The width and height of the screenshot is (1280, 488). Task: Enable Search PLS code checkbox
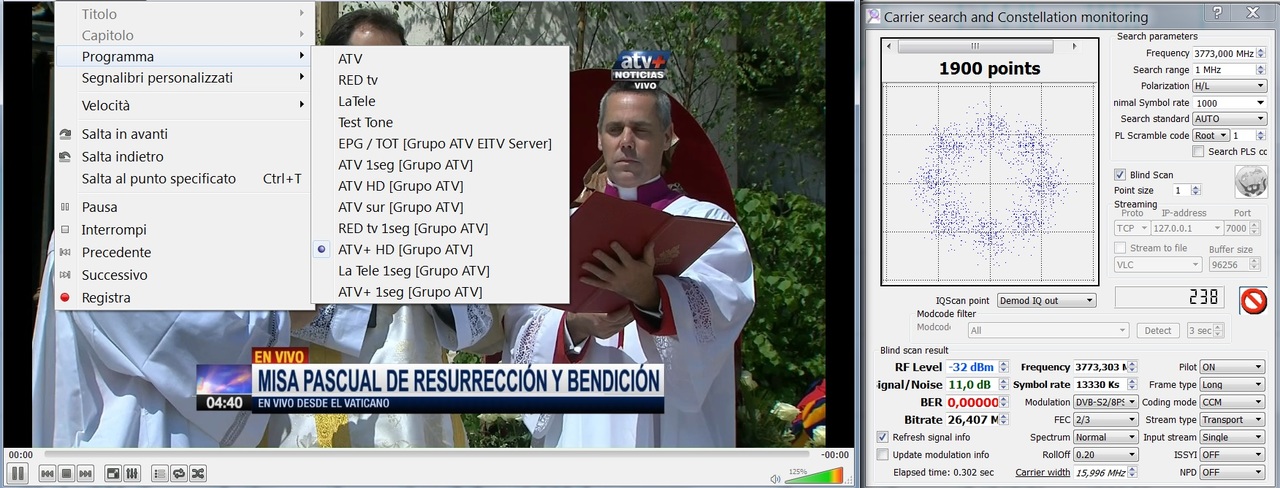1199,152
